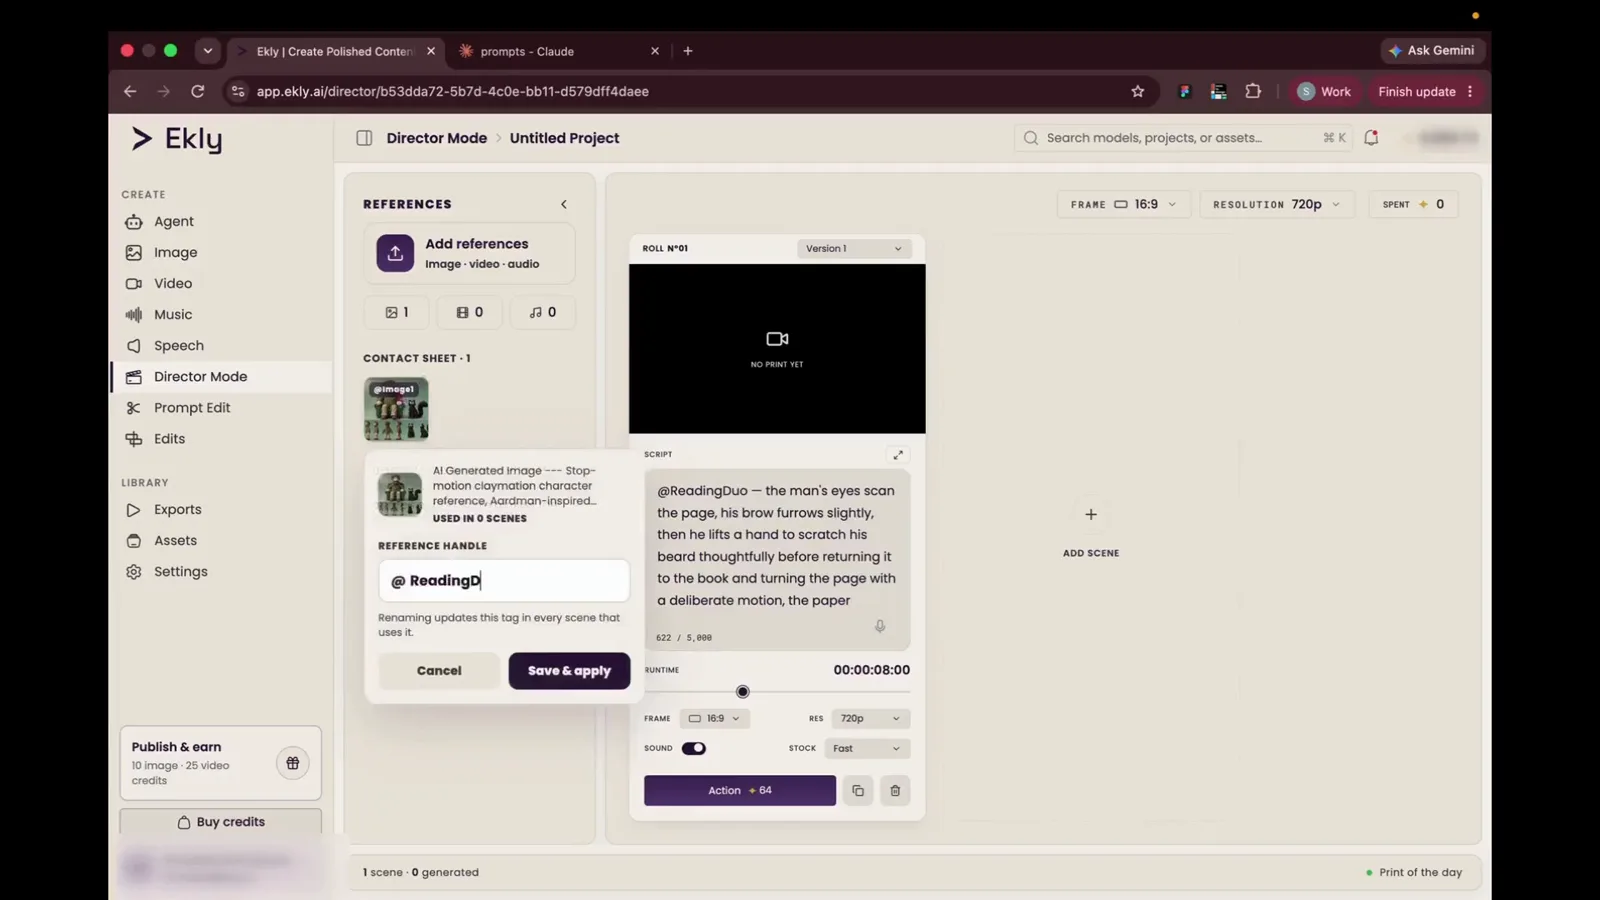Click the browser address bar URL

[452, 91]
